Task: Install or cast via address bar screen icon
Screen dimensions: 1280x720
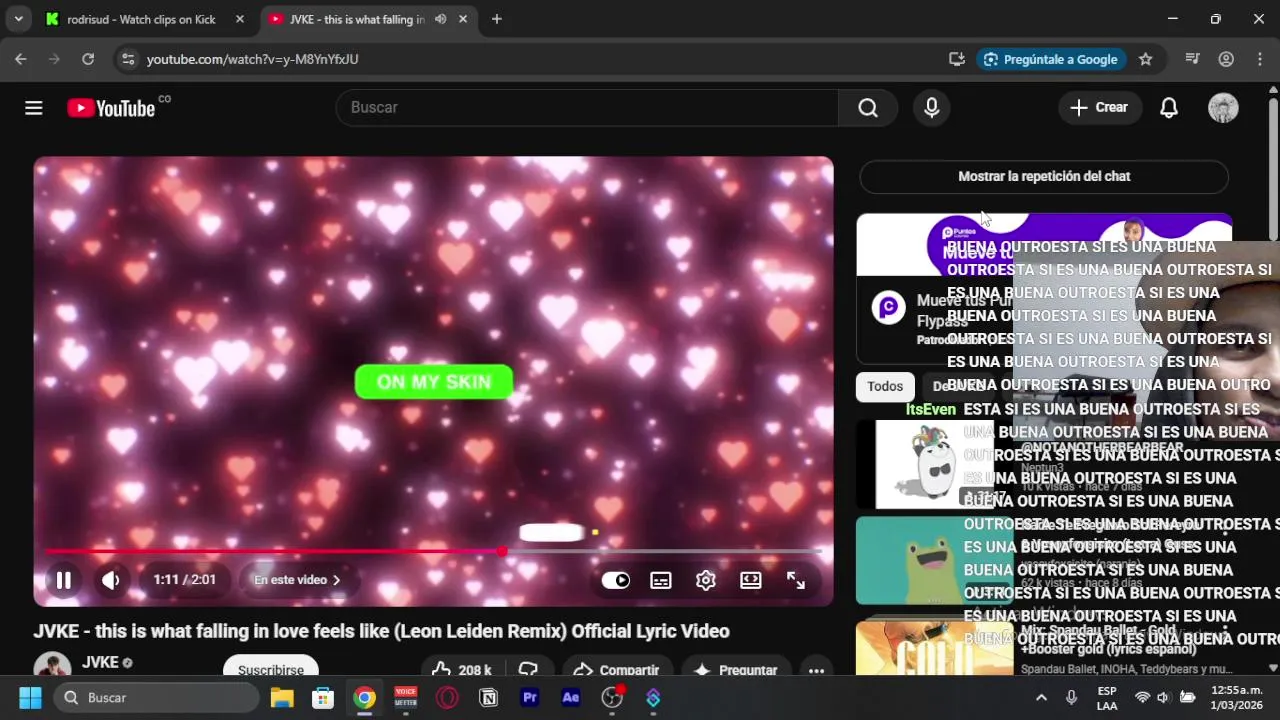Action: tap(957, 59)
